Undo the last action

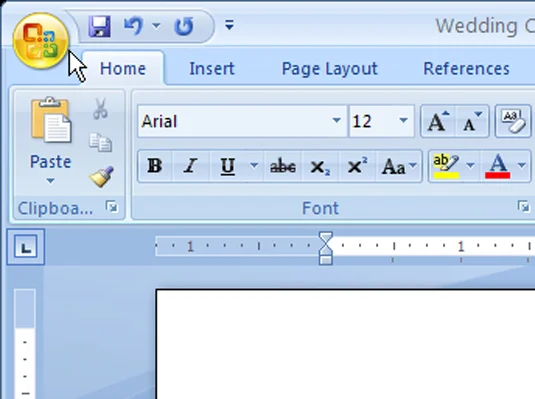(133, 26)
